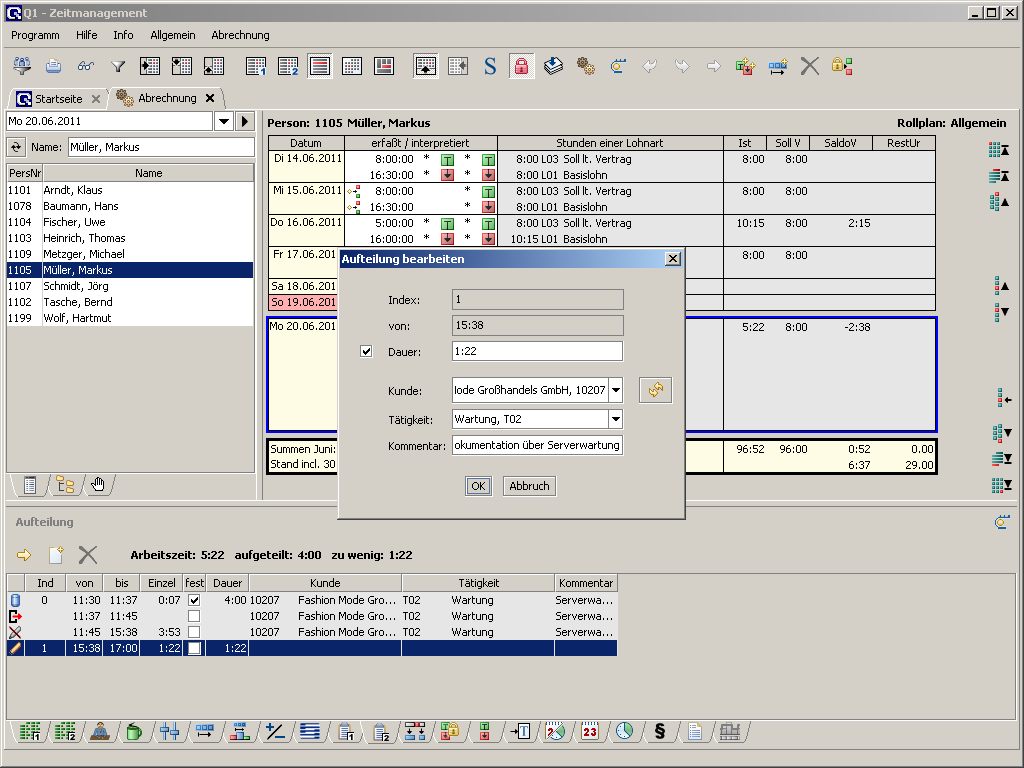This screenshot has height=768, width=1024.
Task: Expand the Kunde dropdown
Action: (615, 390)
